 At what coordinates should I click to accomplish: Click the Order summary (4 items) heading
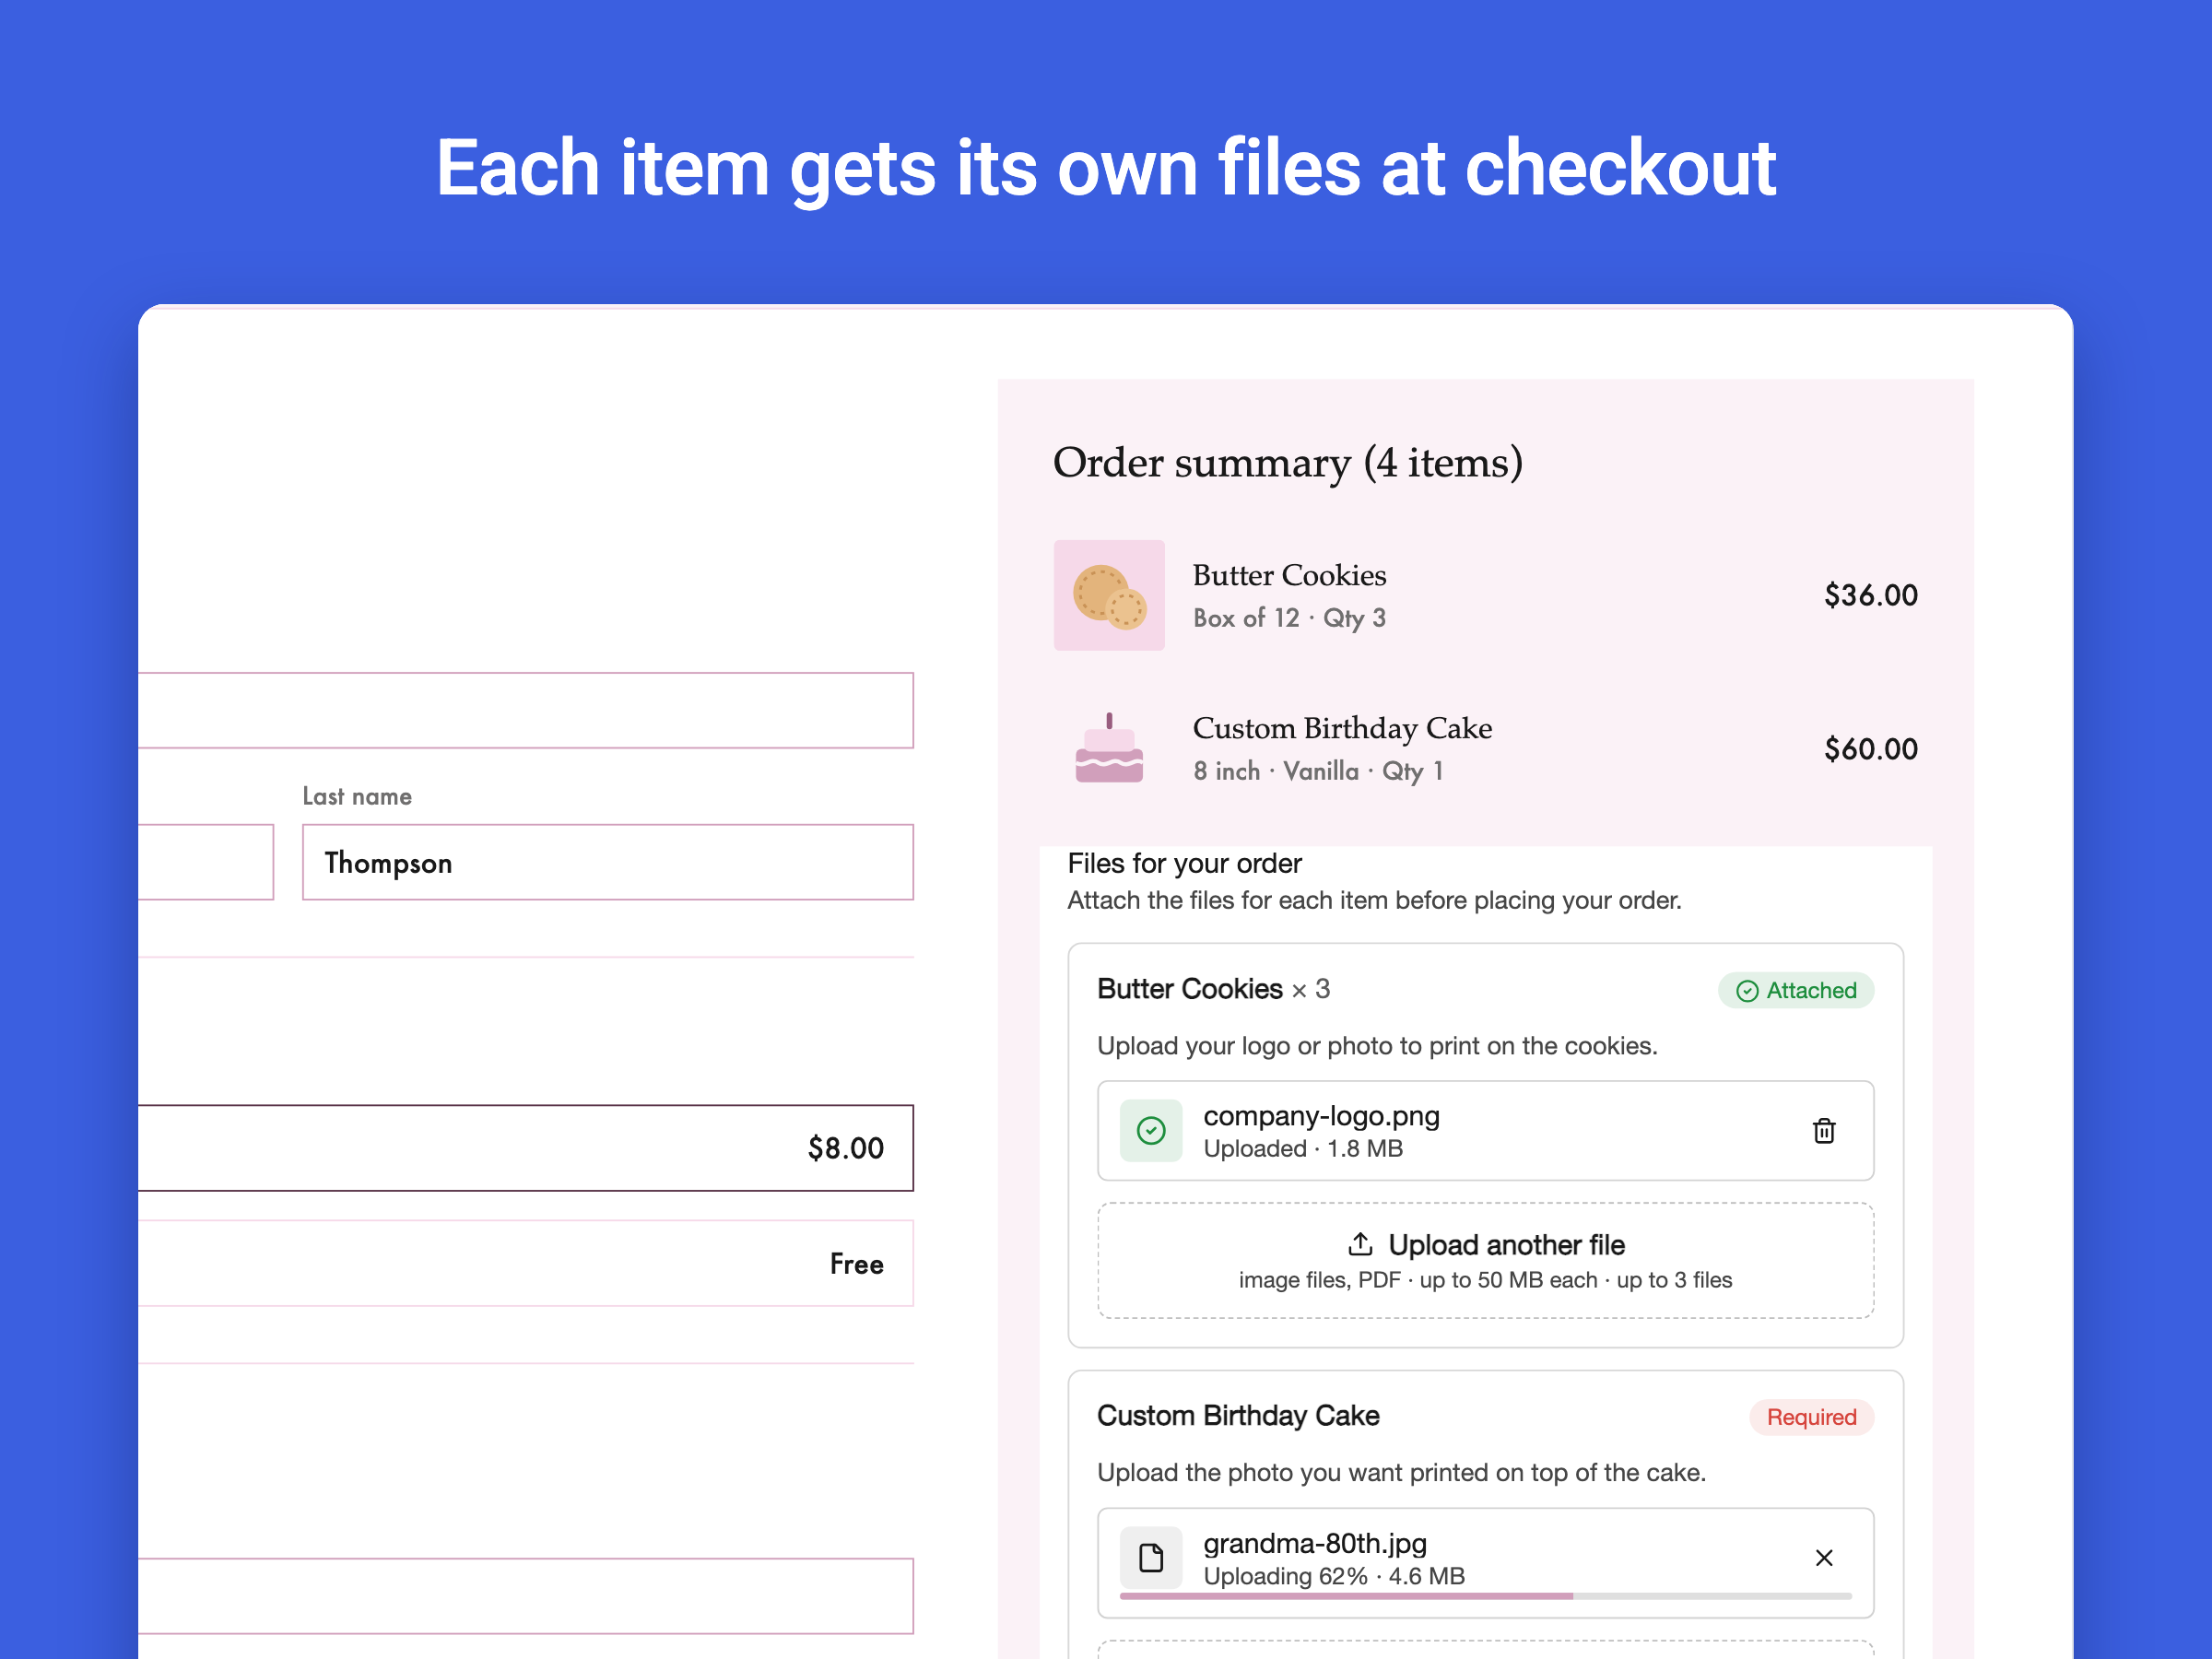point(1288,463)
